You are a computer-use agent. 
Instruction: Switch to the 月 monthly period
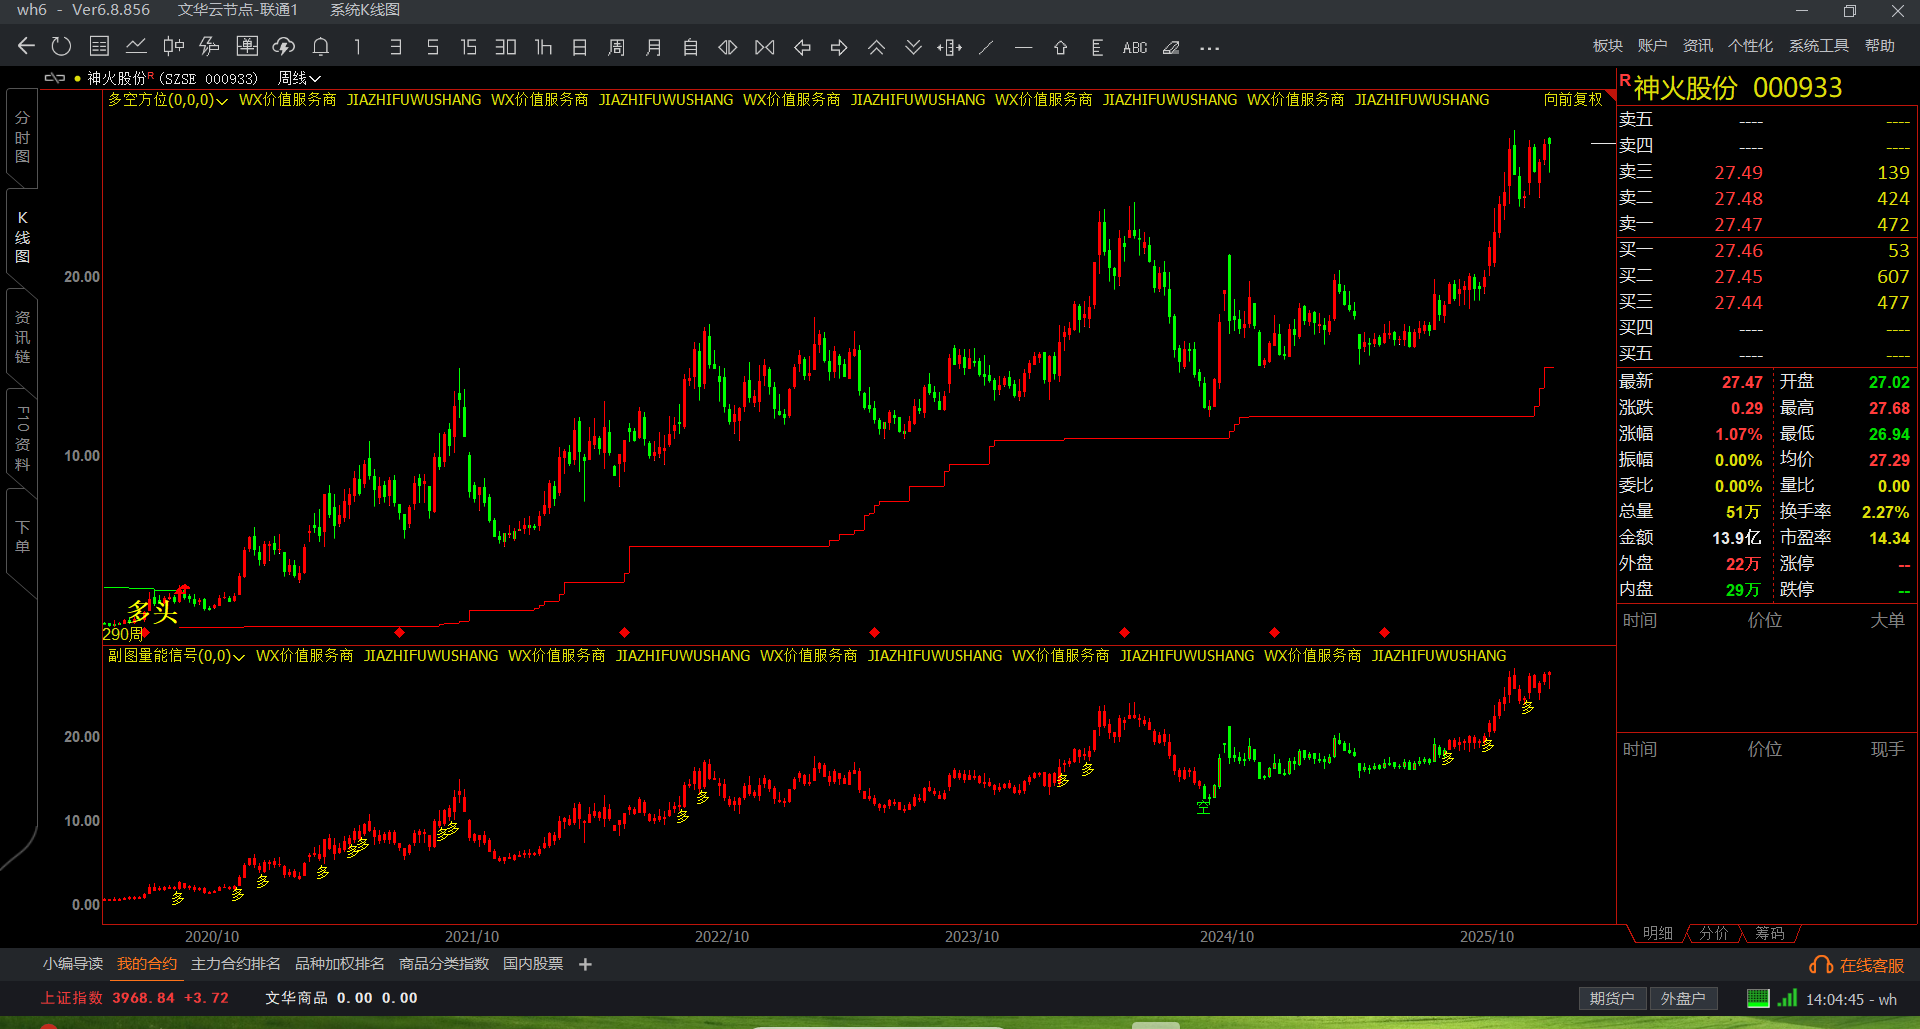pos(653,47)
